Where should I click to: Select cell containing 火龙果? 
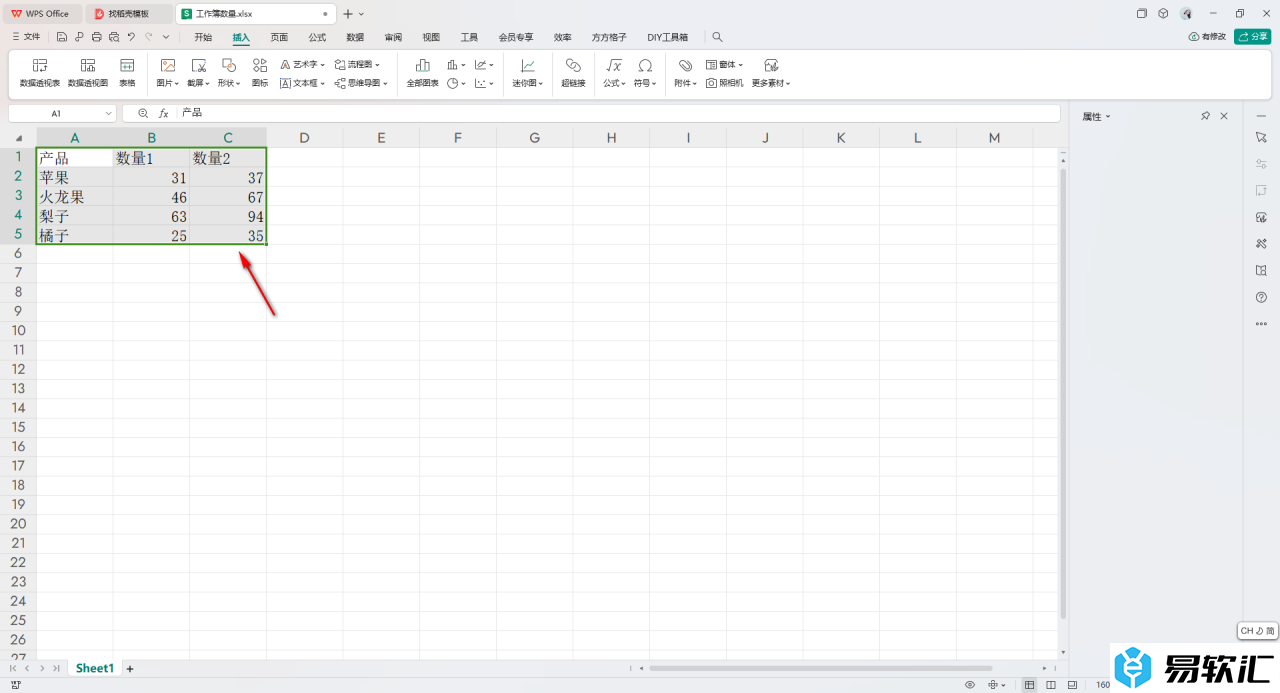click(75, 197)
